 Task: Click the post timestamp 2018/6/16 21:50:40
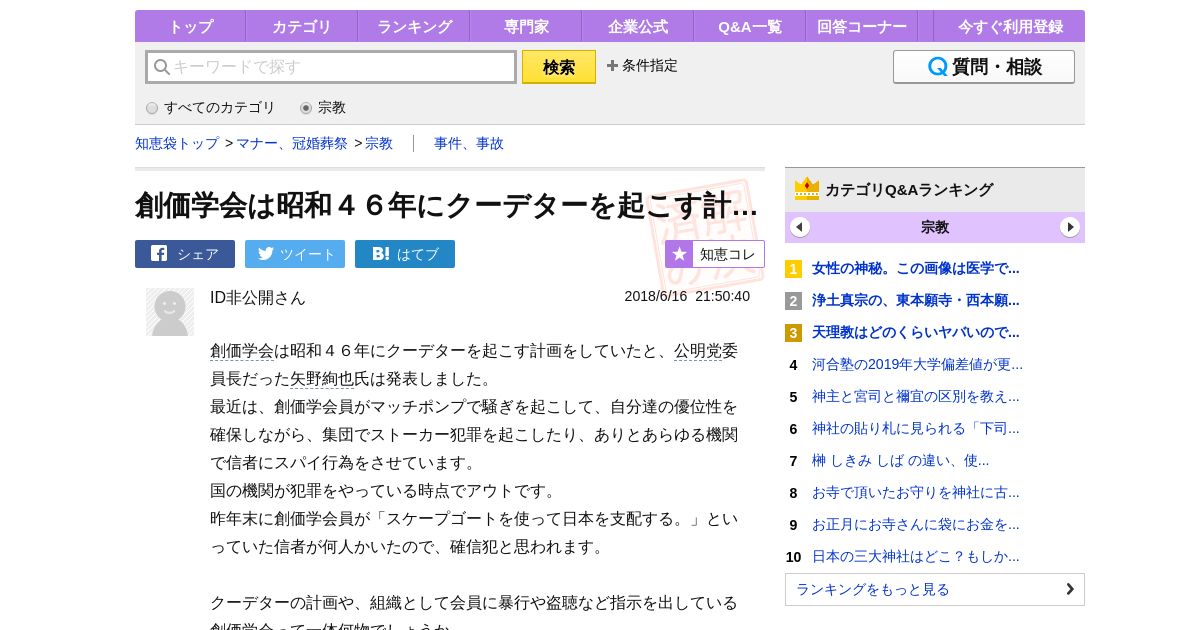(x=687, y=296)
